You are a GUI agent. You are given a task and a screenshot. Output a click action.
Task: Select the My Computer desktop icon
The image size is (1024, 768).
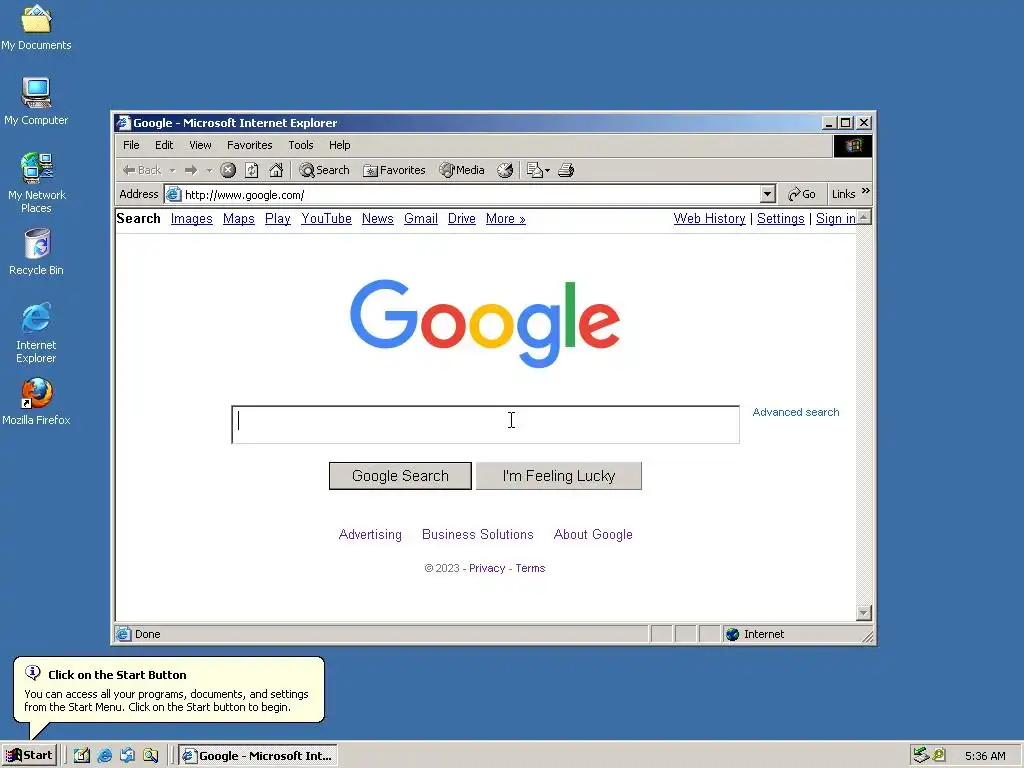point(37,102)
